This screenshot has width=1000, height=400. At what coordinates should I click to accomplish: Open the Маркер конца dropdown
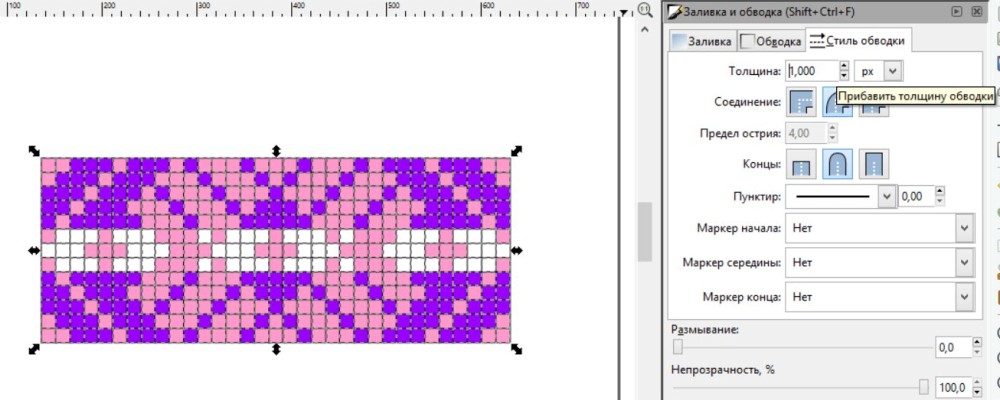(880, 297)
